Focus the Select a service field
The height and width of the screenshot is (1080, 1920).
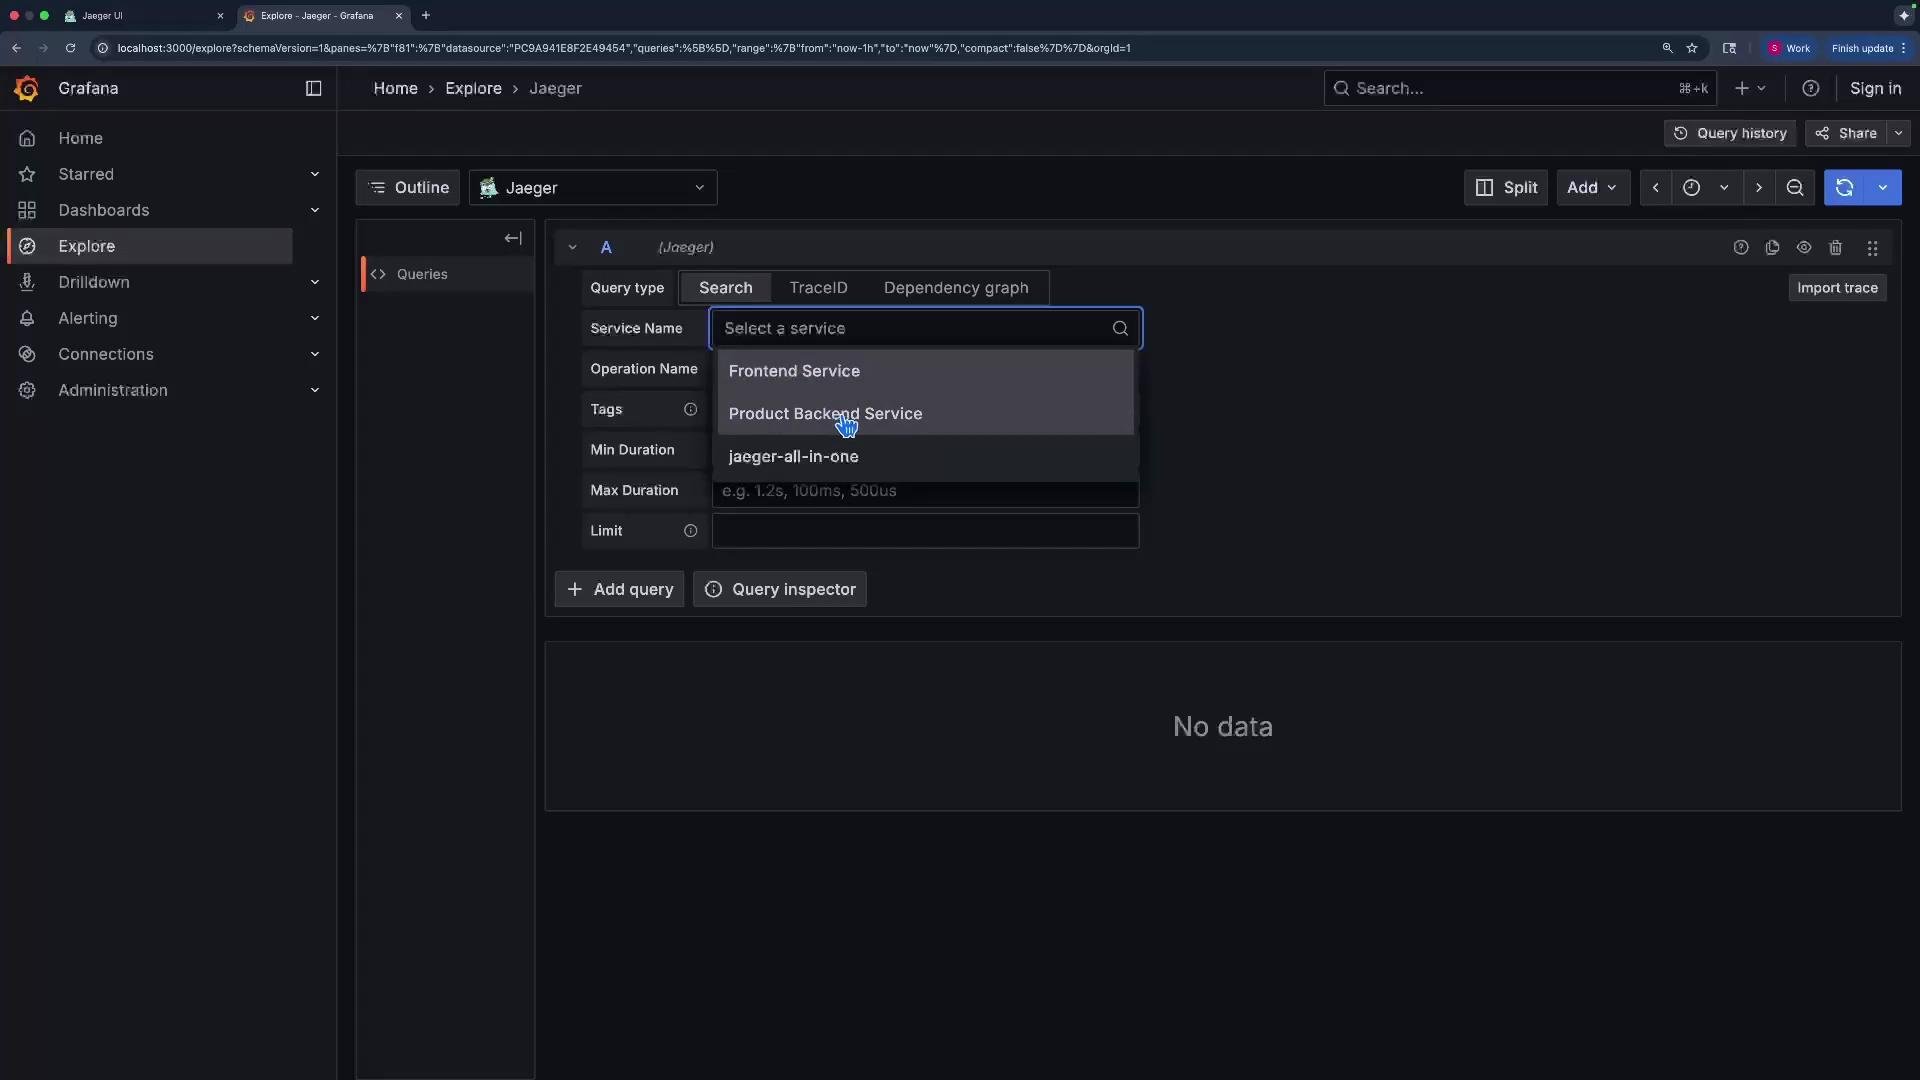tap(926, 328)
